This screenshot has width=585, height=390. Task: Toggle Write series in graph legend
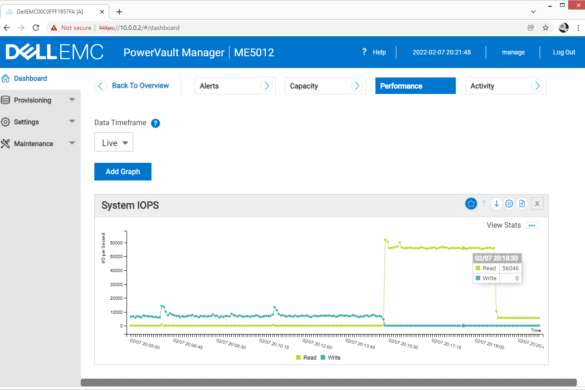331,358
